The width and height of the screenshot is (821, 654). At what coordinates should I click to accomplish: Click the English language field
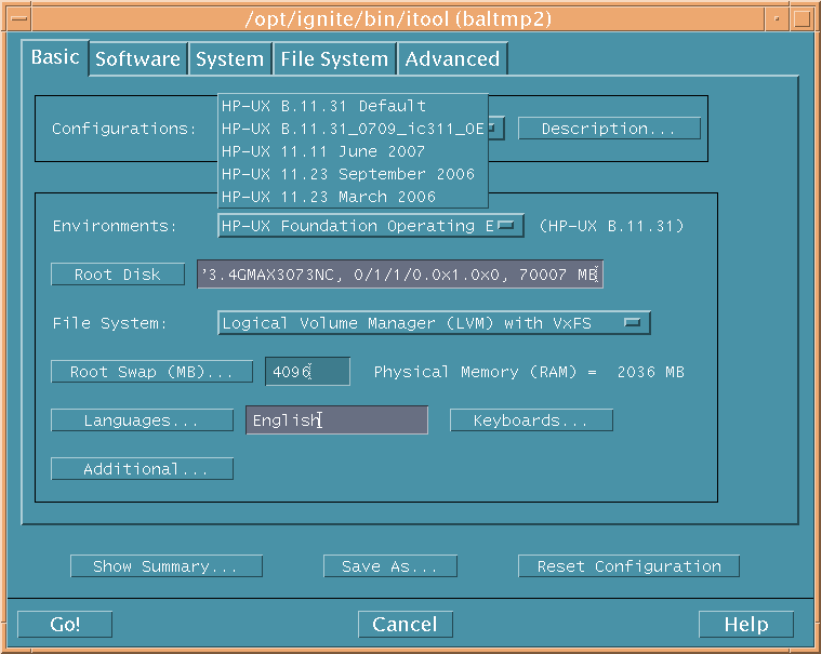point(337,420)
